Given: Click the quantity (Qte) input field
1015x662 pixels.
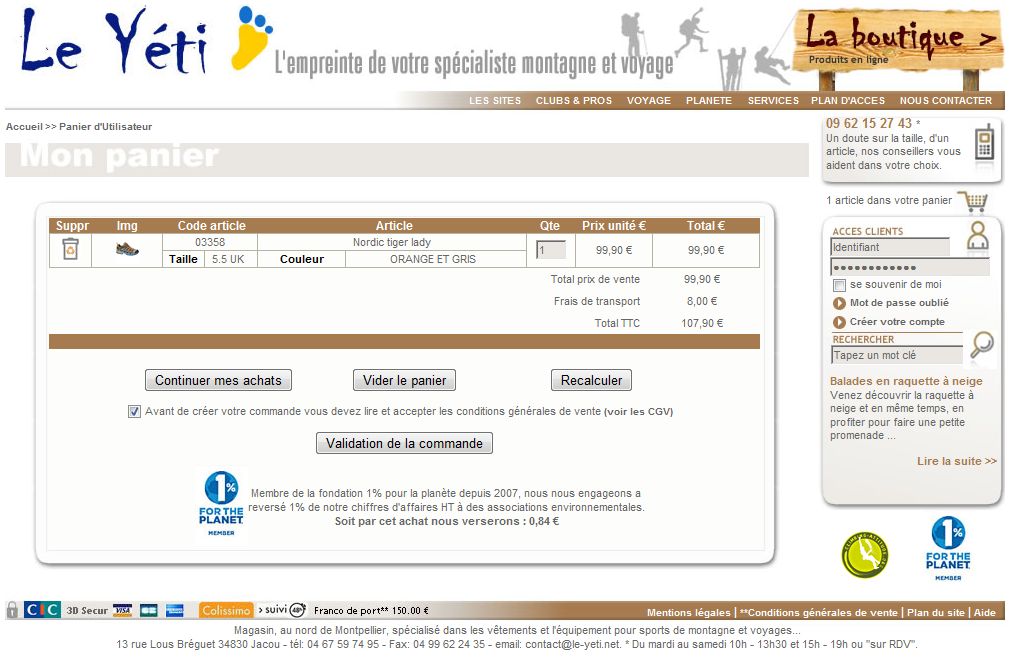Looking at the screenshot, I should point(551,250).
